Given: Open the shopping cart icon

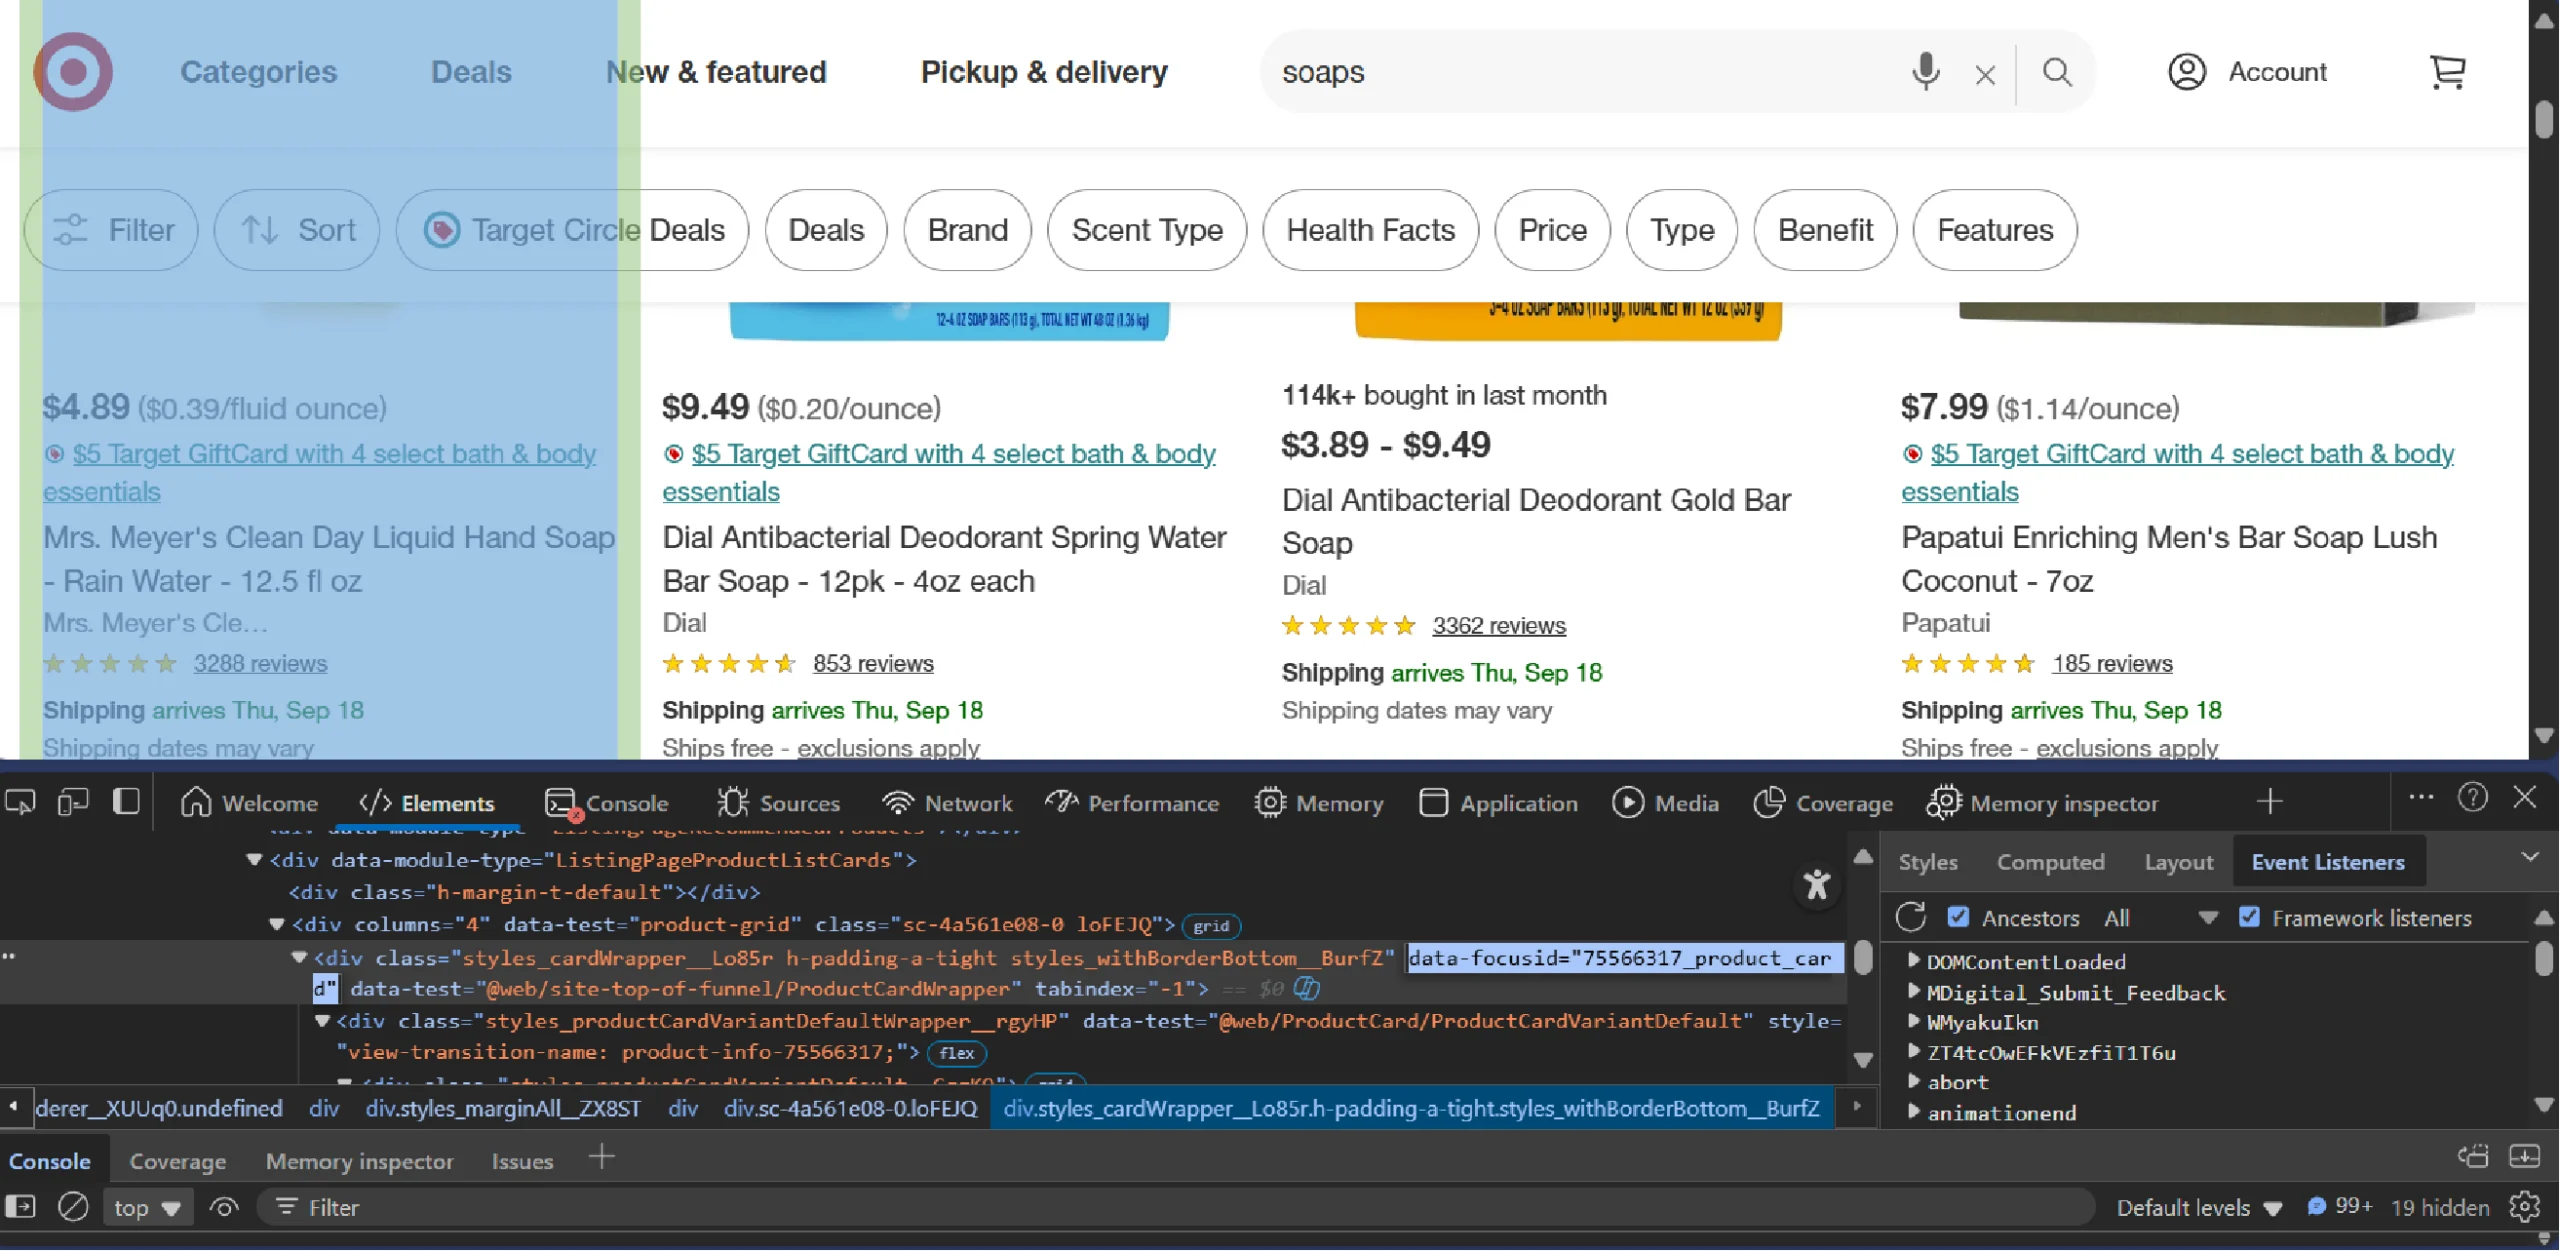Looking at the screenshot, I should (2447, 72).
